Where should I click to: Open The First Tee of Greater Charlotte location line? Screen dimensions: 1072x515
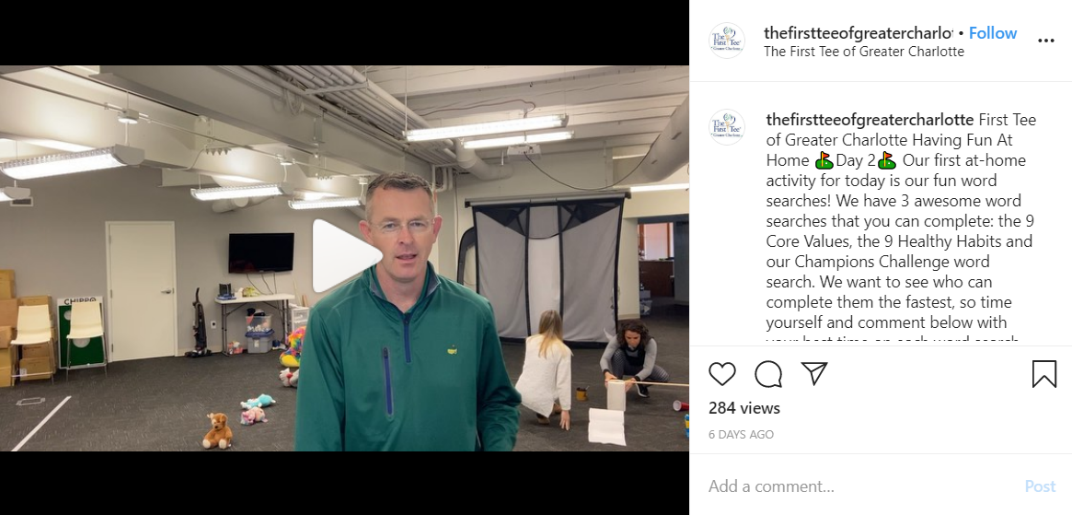pos(864,52)
